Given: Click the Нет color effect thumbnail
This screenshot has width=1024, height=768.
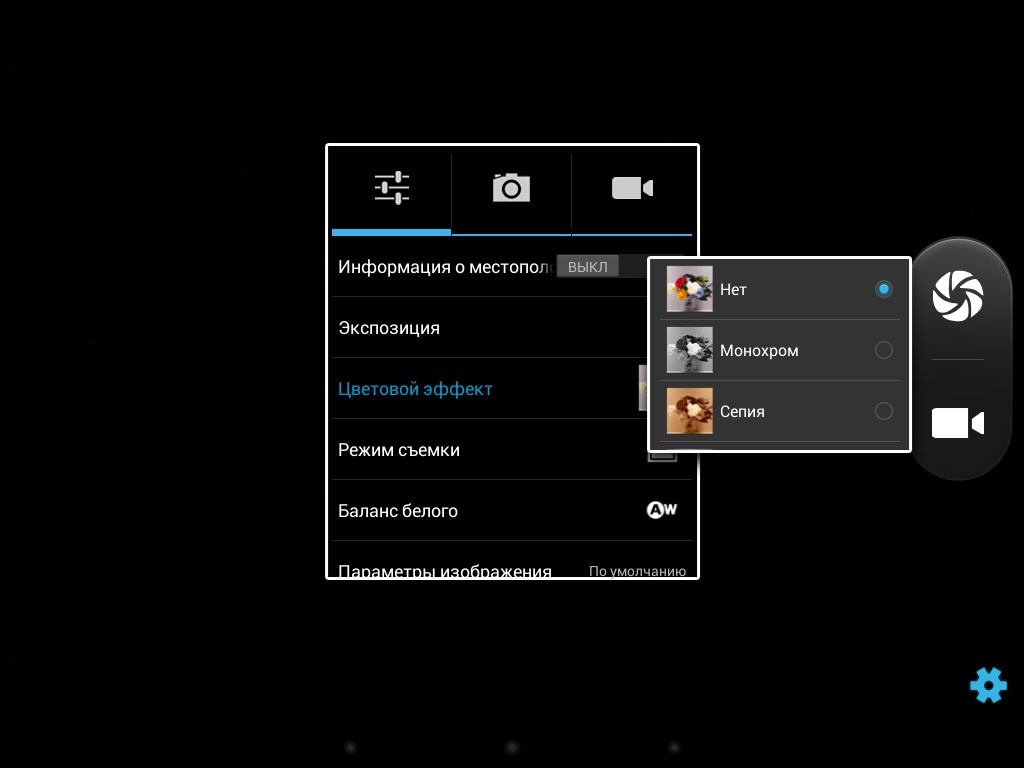Looking at the screenshot, I should [x=690, y=289].
